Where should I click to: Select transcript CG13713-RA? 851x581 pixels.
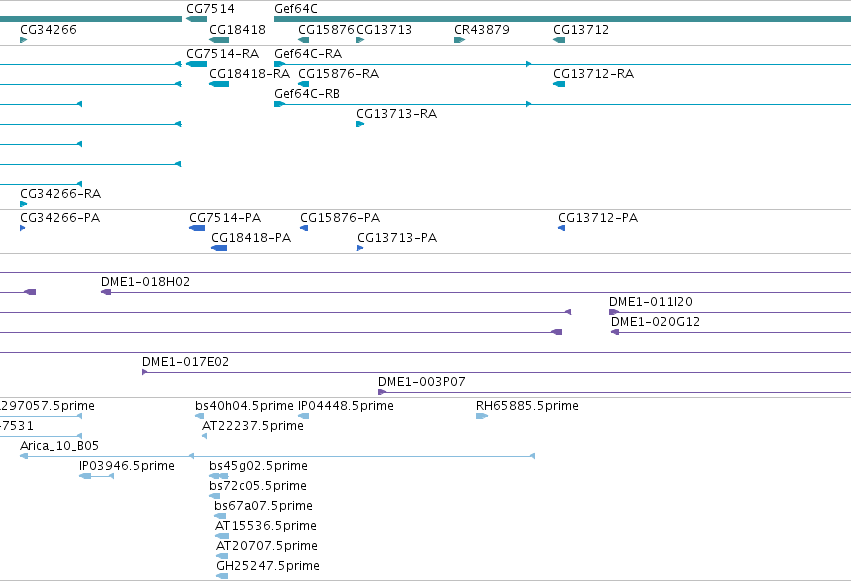coord(396,114)
